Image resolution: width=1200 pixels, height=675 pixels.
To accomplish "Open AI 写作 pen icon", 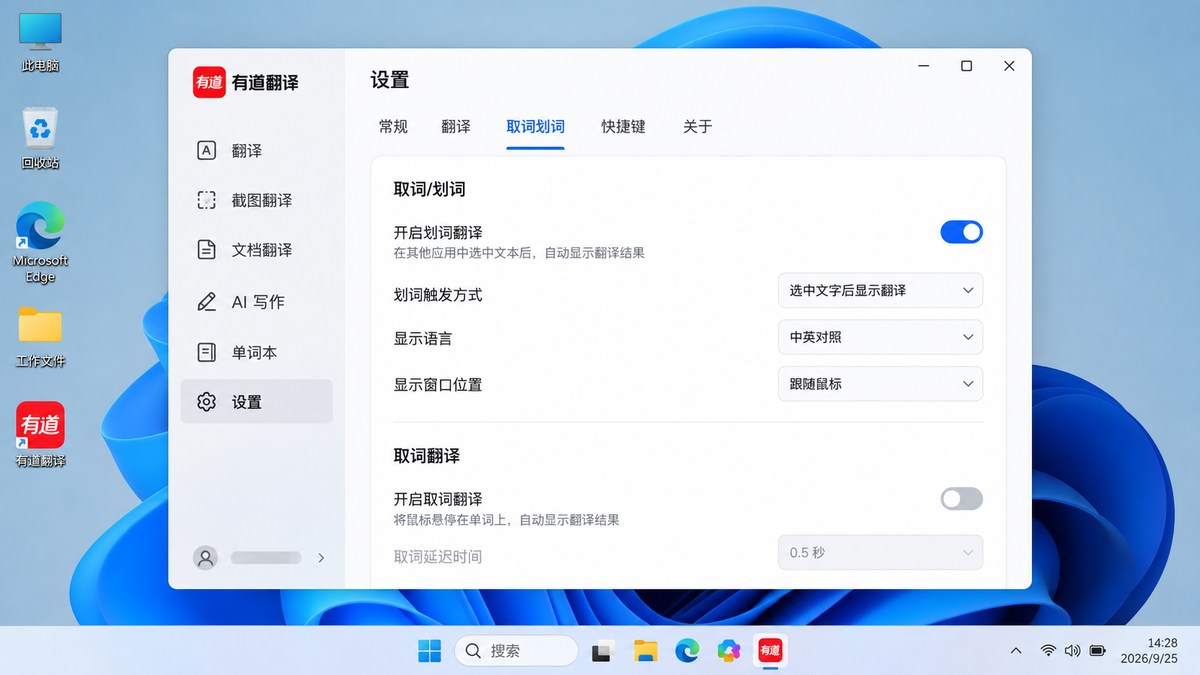I will pos(206,301).
